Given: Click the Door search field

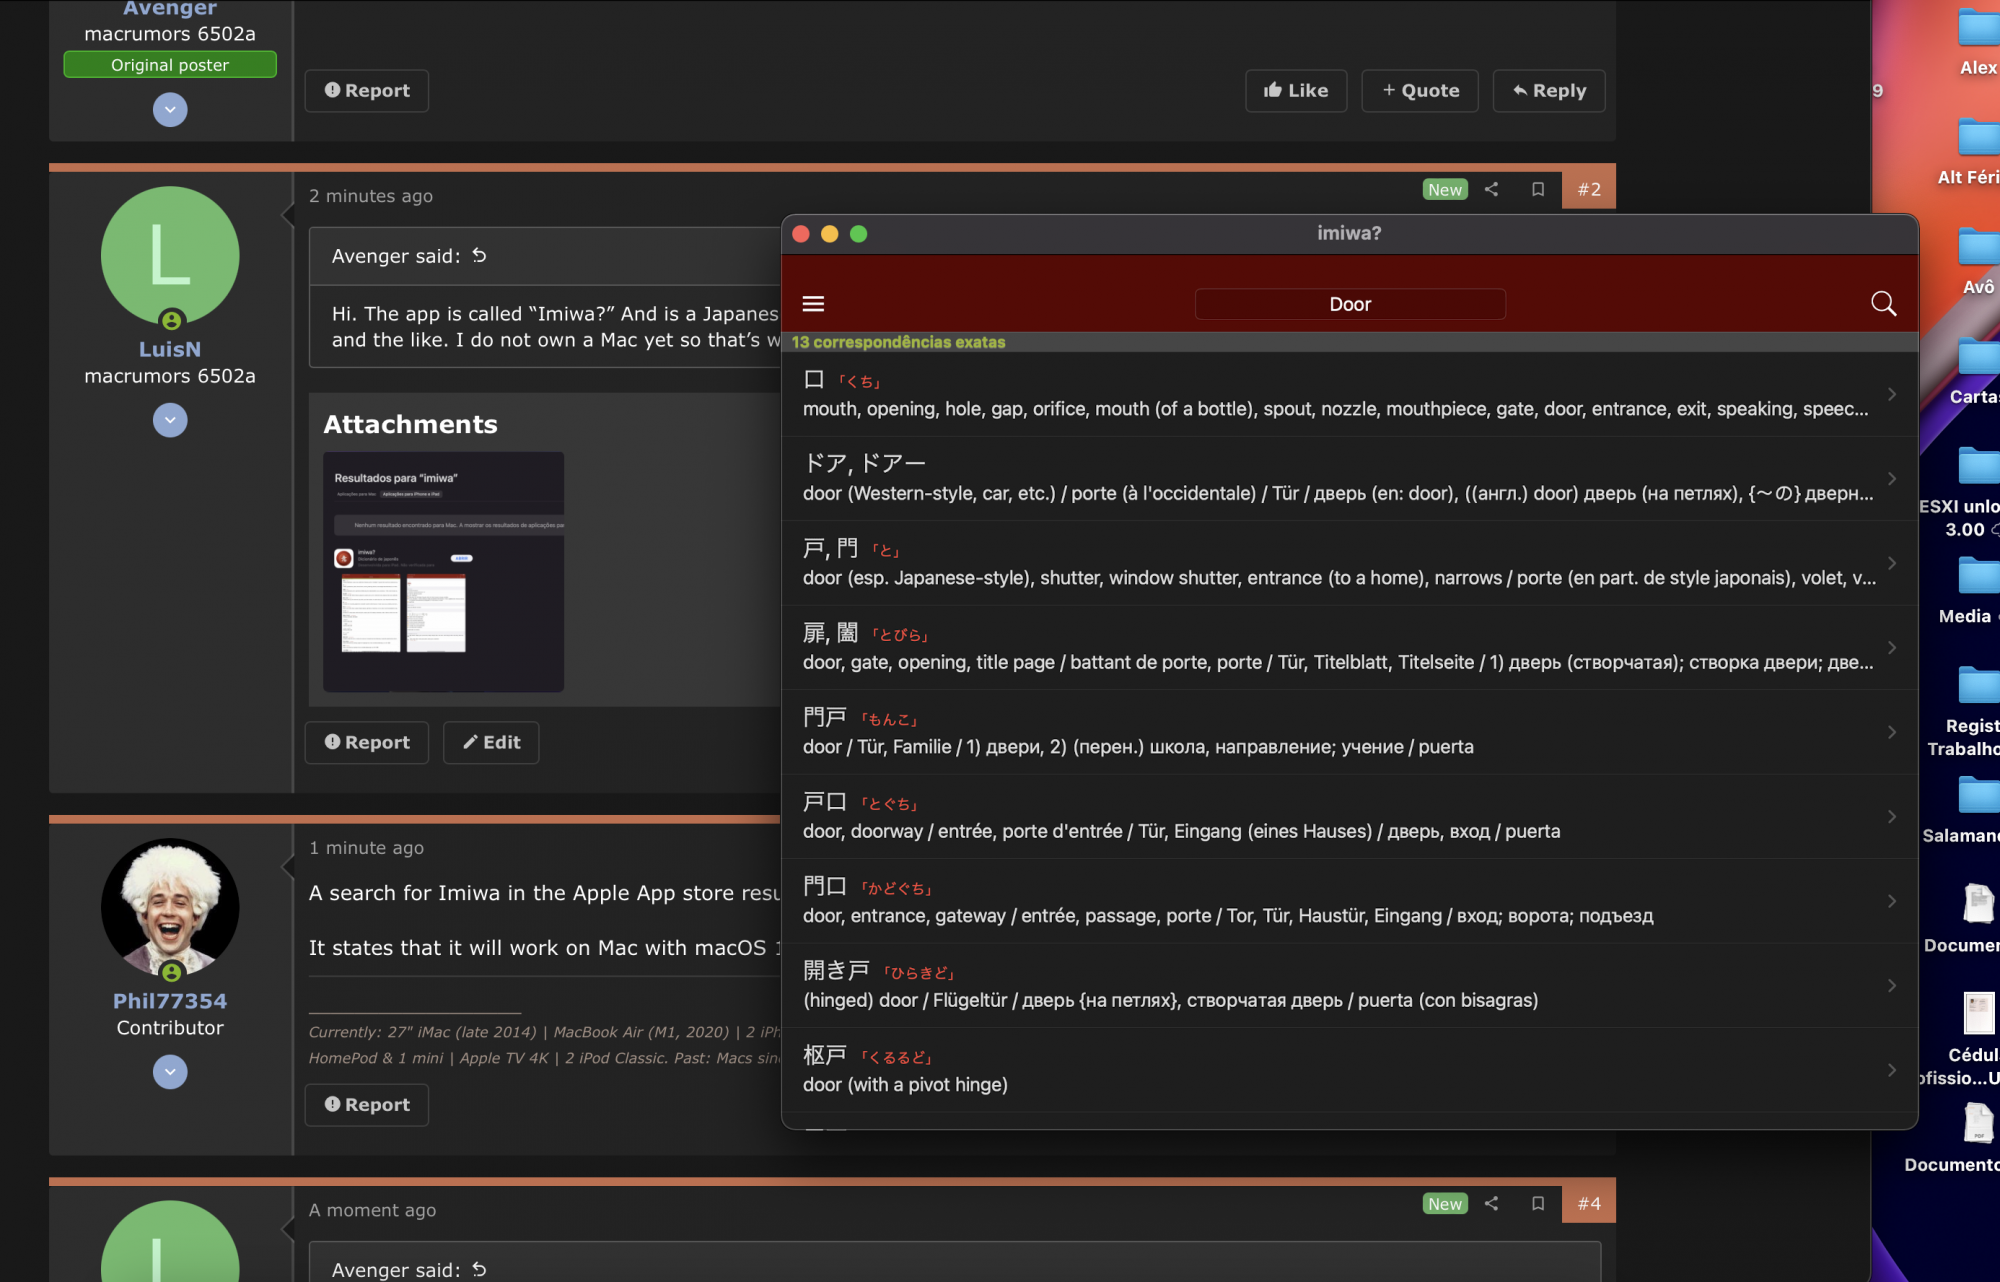Looking at the screenshot, I should click(1349, 304).
